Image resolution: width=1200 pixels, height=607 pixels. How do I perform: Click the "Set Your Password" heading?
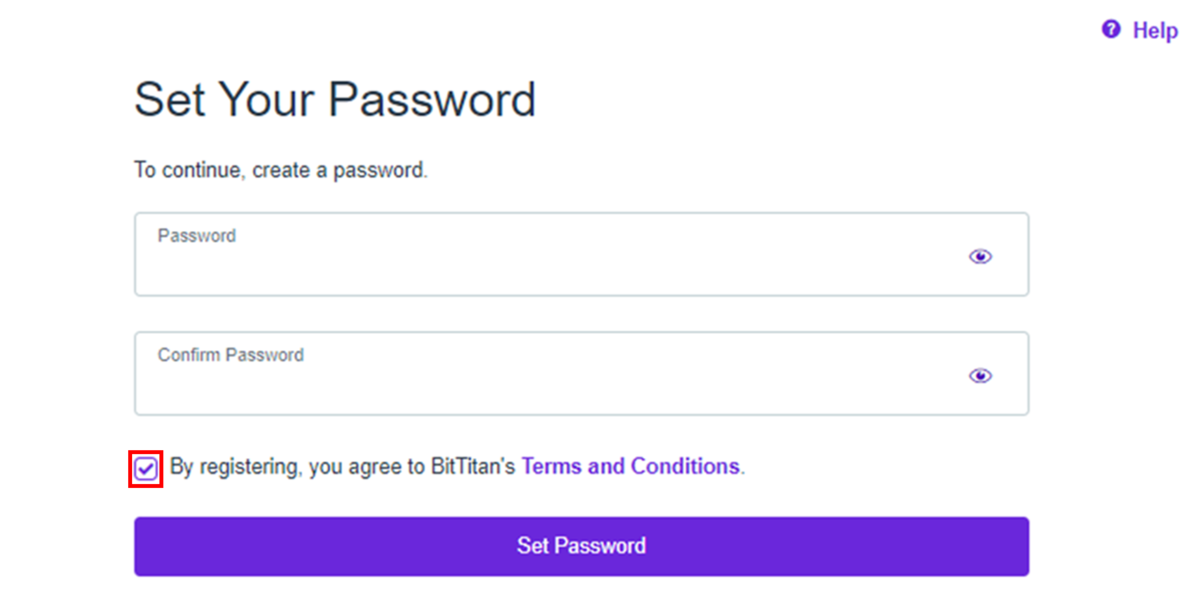335,100
